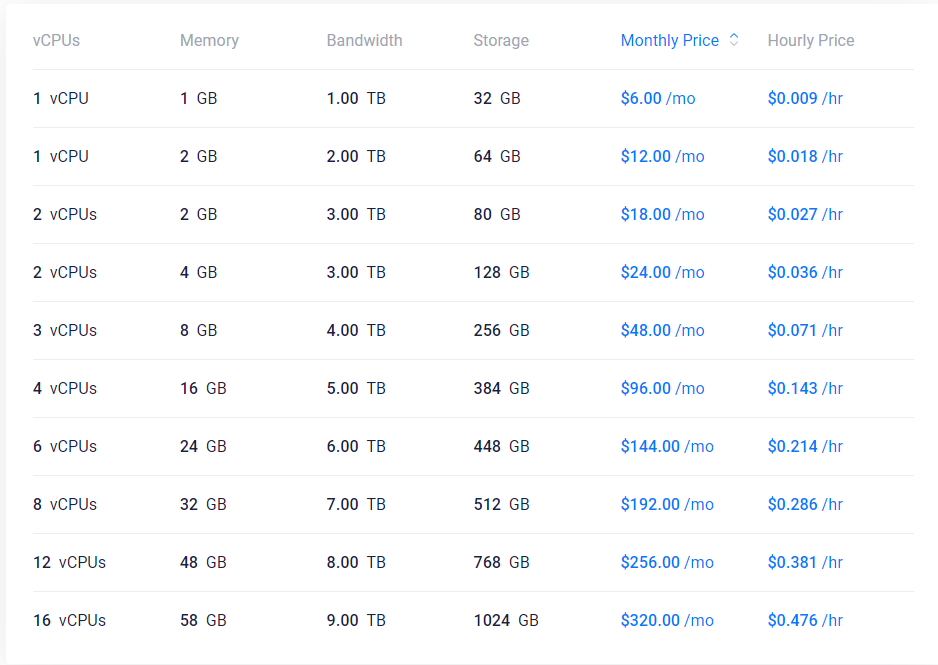Click the sort arrows beside Monthly Price
This screenshot has width=938, height=665.
[734, 40]
